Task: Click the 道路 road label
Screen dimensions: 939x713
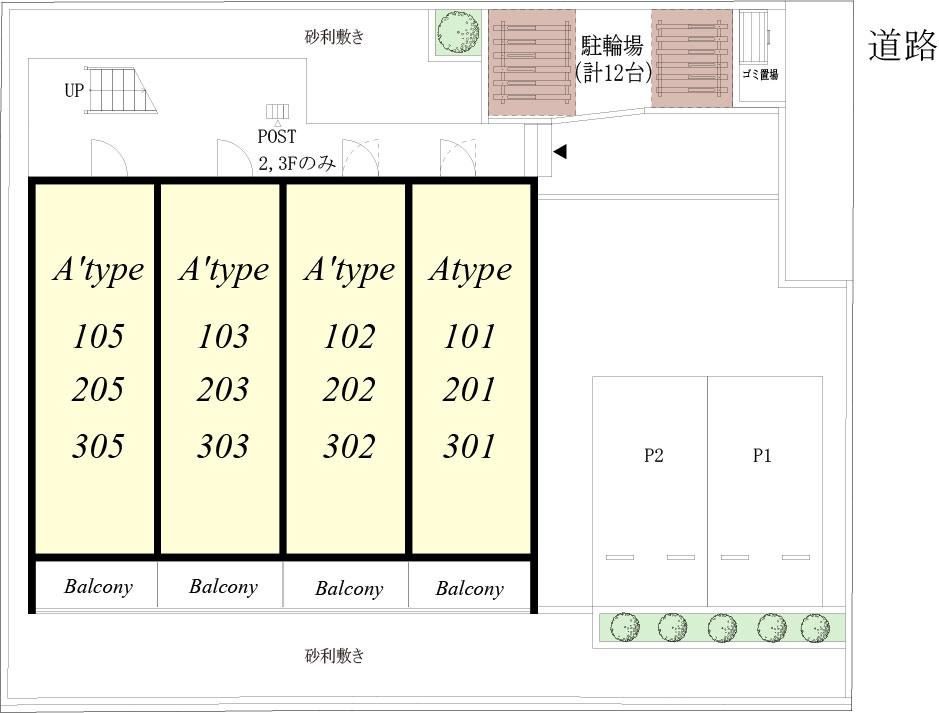Action: (902, 46)
